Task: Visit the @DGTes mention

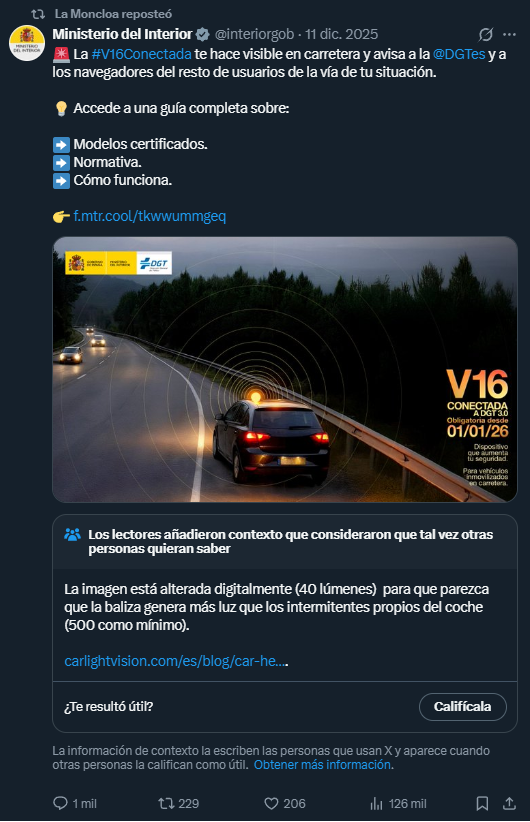Action: (459, 54)
